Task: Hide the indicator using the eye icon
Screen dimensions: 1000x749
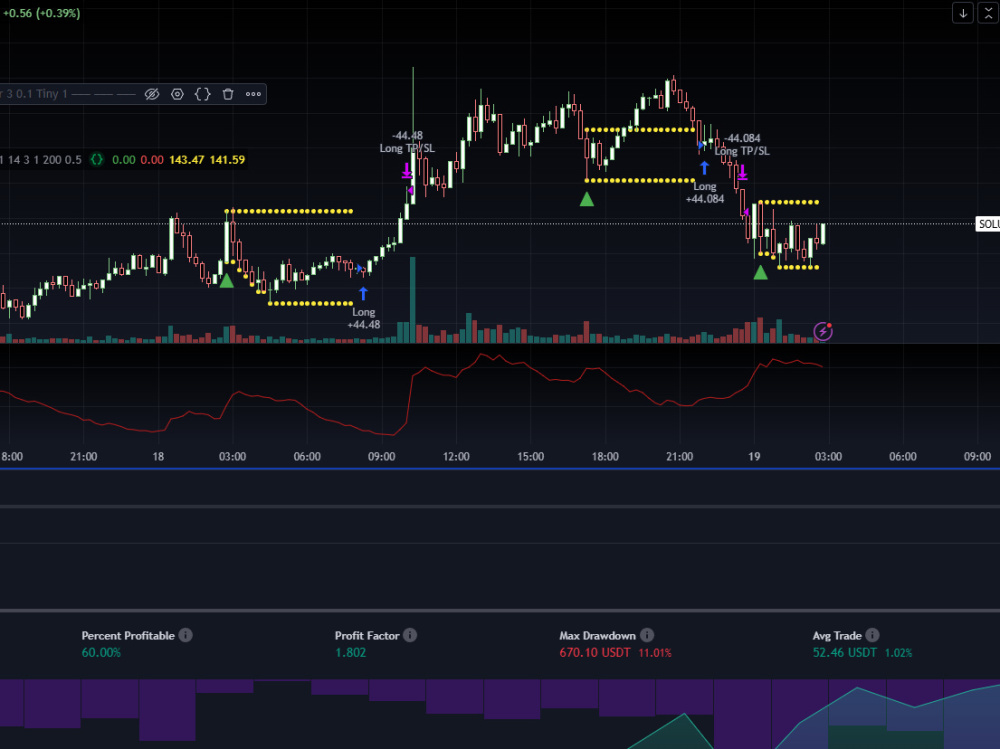Action: click(152, 94)
